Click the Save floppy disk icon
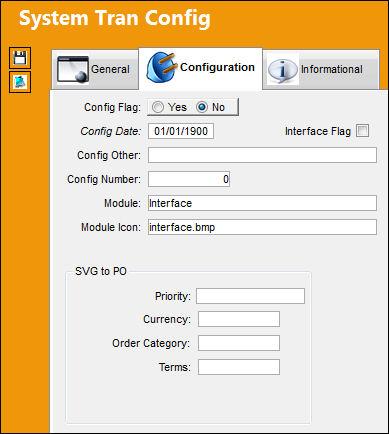The height and width of the screenshot is (434, 389). 20,58
